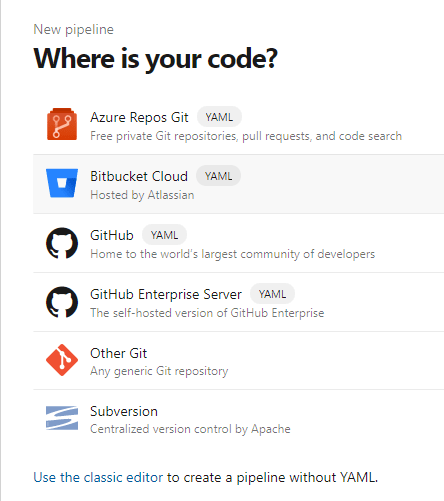The height and width of the screenshot is (501, 444).
Task: Click 'Centralized version control by Apache' text
Action: tap(190, 429)
